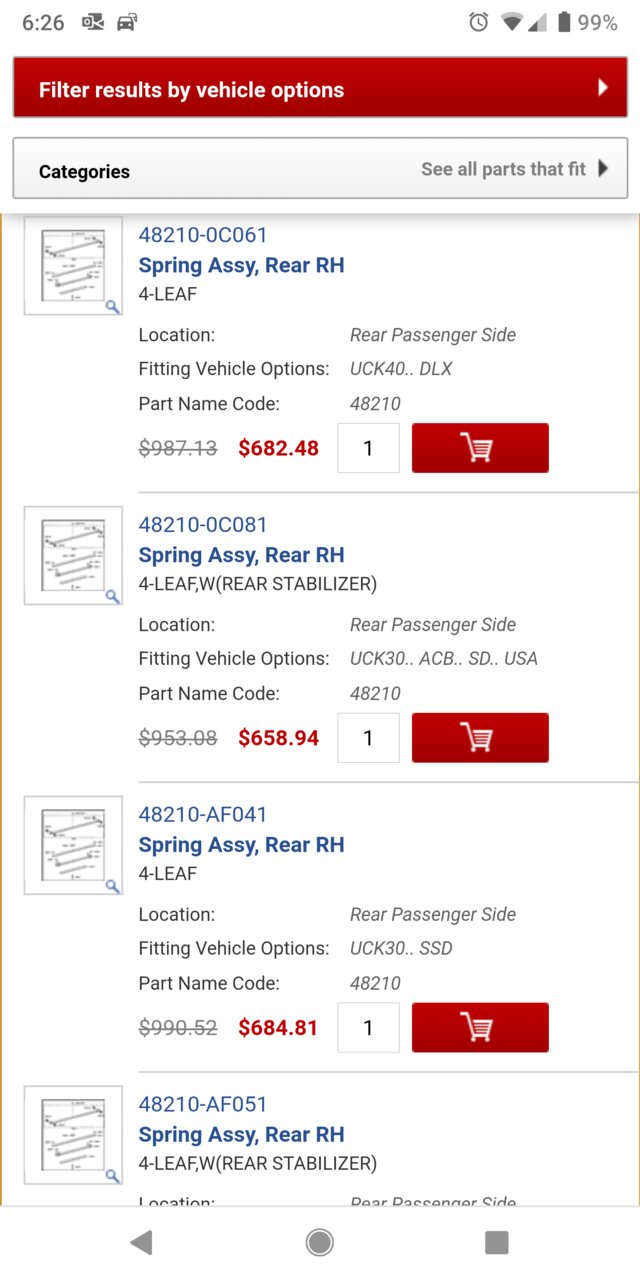Open See all parts that fit arrow
Image resolution: width=640 pixels, height=1280 pixels.
tap(603, 168)
